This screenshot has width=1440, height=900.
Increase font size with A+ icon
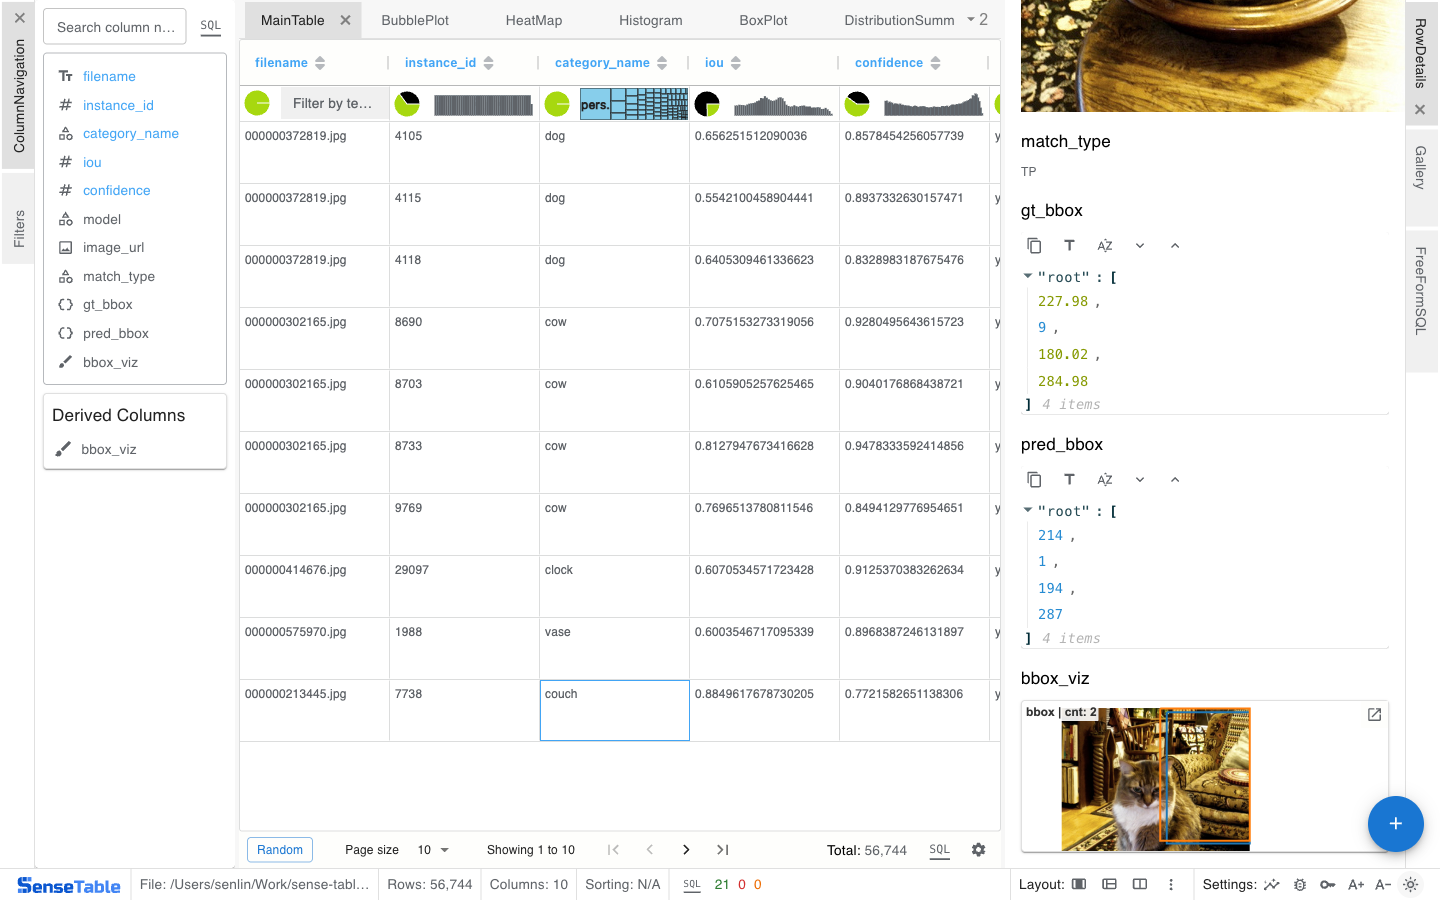click(x=1356, y=885)
